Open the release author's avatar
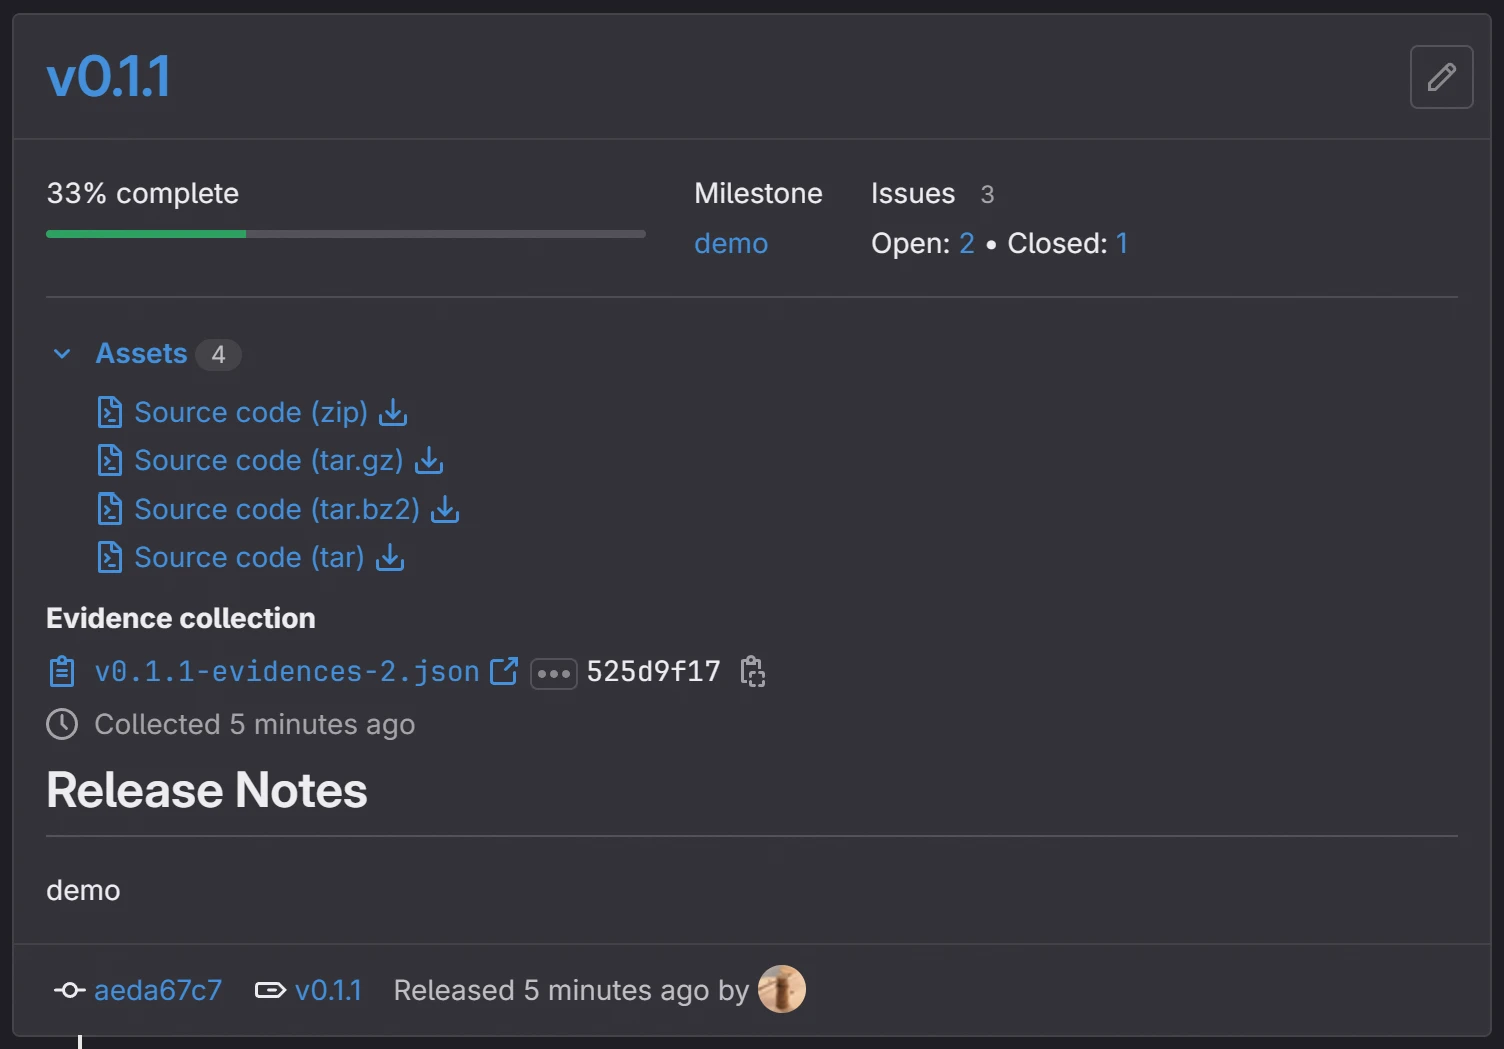This screenshot has height=1049, width=1504. (781, 989)
